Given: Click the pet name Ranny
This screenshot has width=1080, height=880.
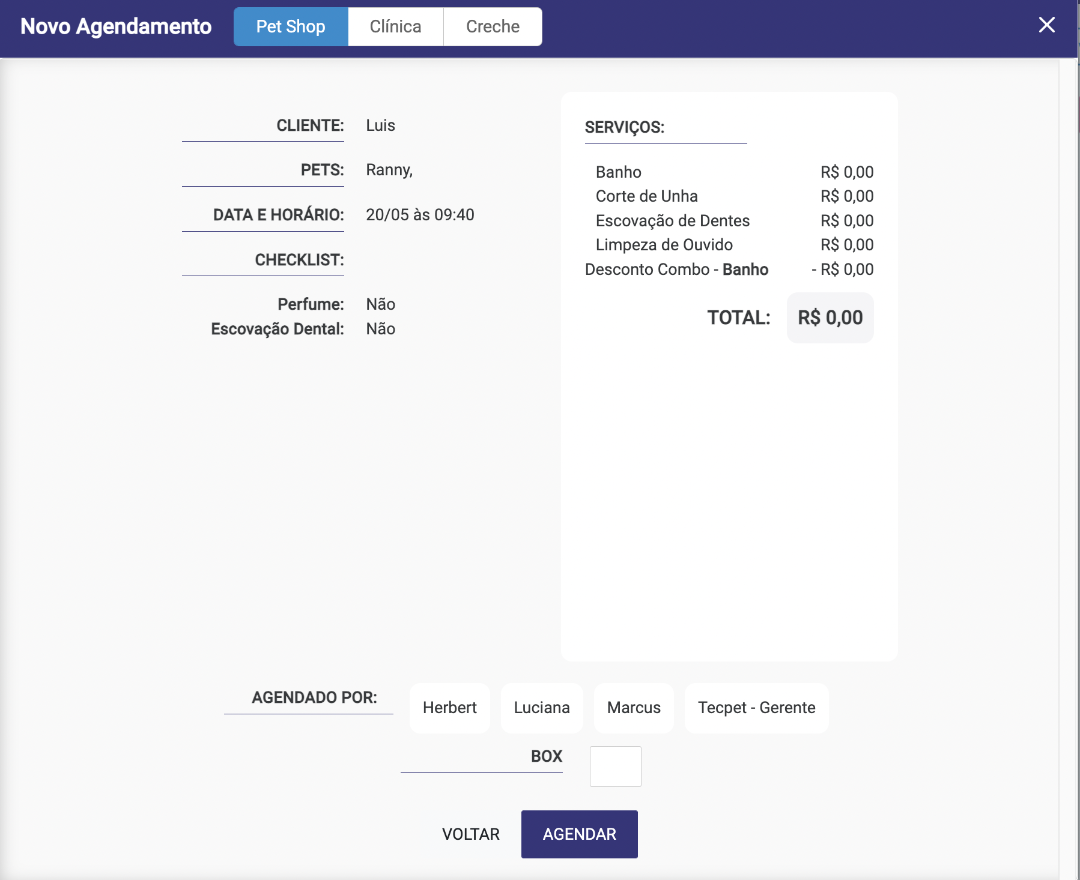Looking at the screenshot, I should pos(389,170).
